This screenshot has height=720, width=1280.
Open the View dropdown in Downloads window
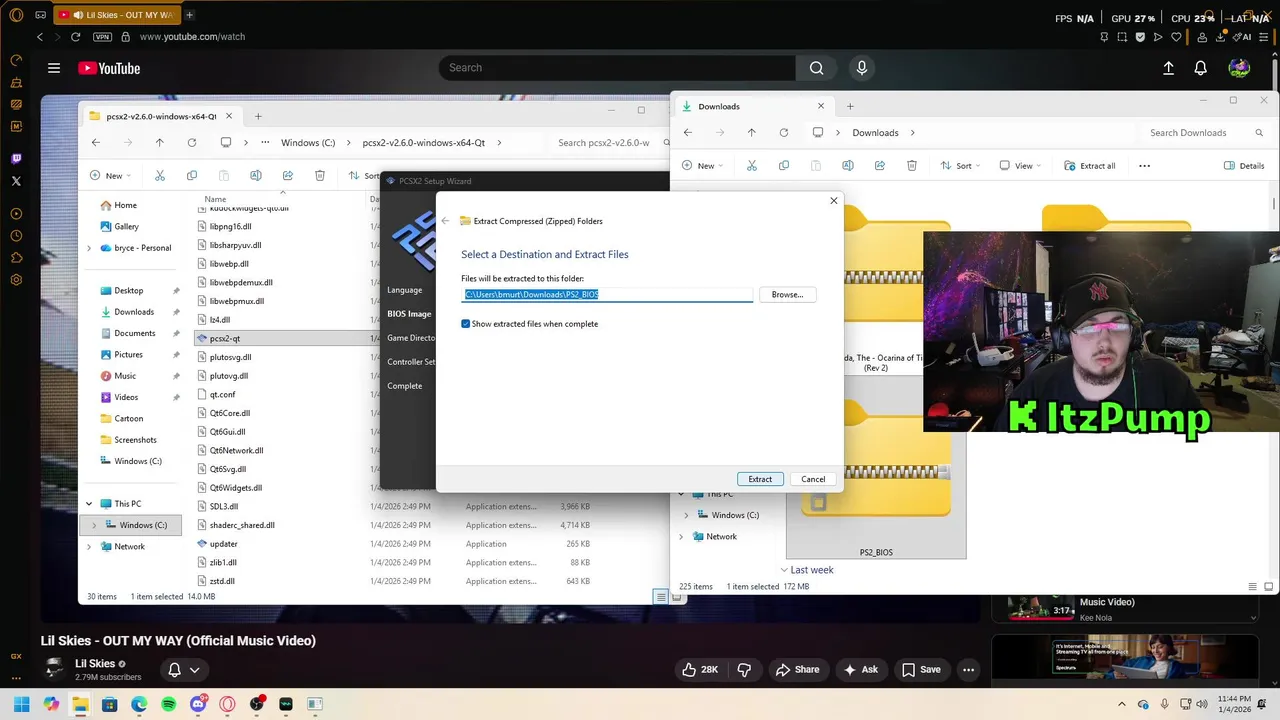coord(1020,166)
